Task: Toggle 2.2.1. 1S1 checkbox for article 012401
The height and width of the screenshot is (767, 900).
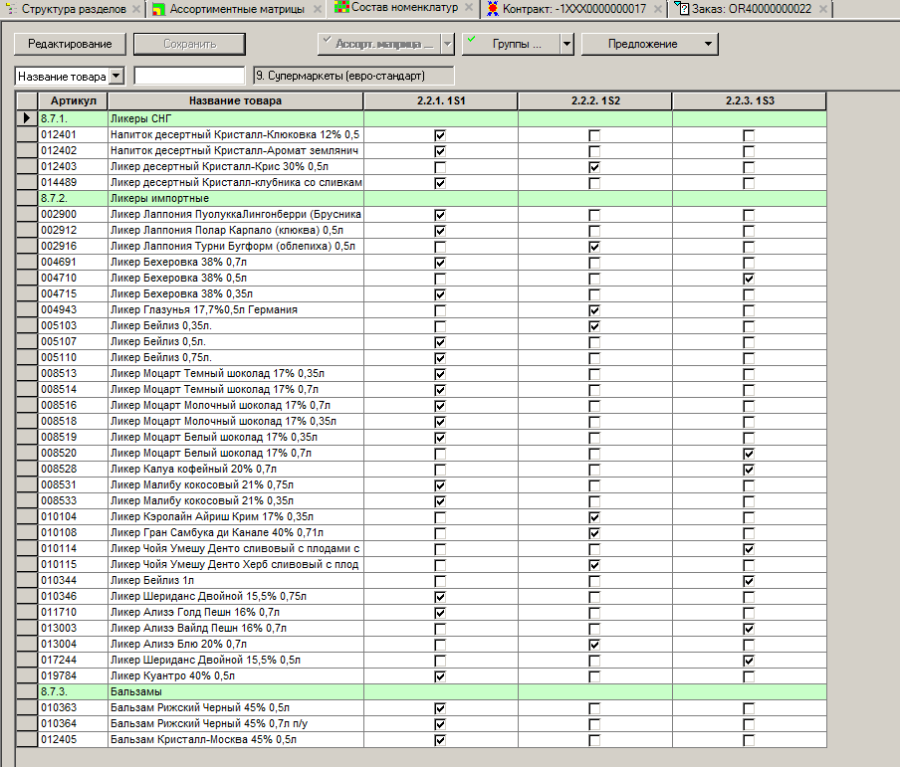Action: point(440,135)
